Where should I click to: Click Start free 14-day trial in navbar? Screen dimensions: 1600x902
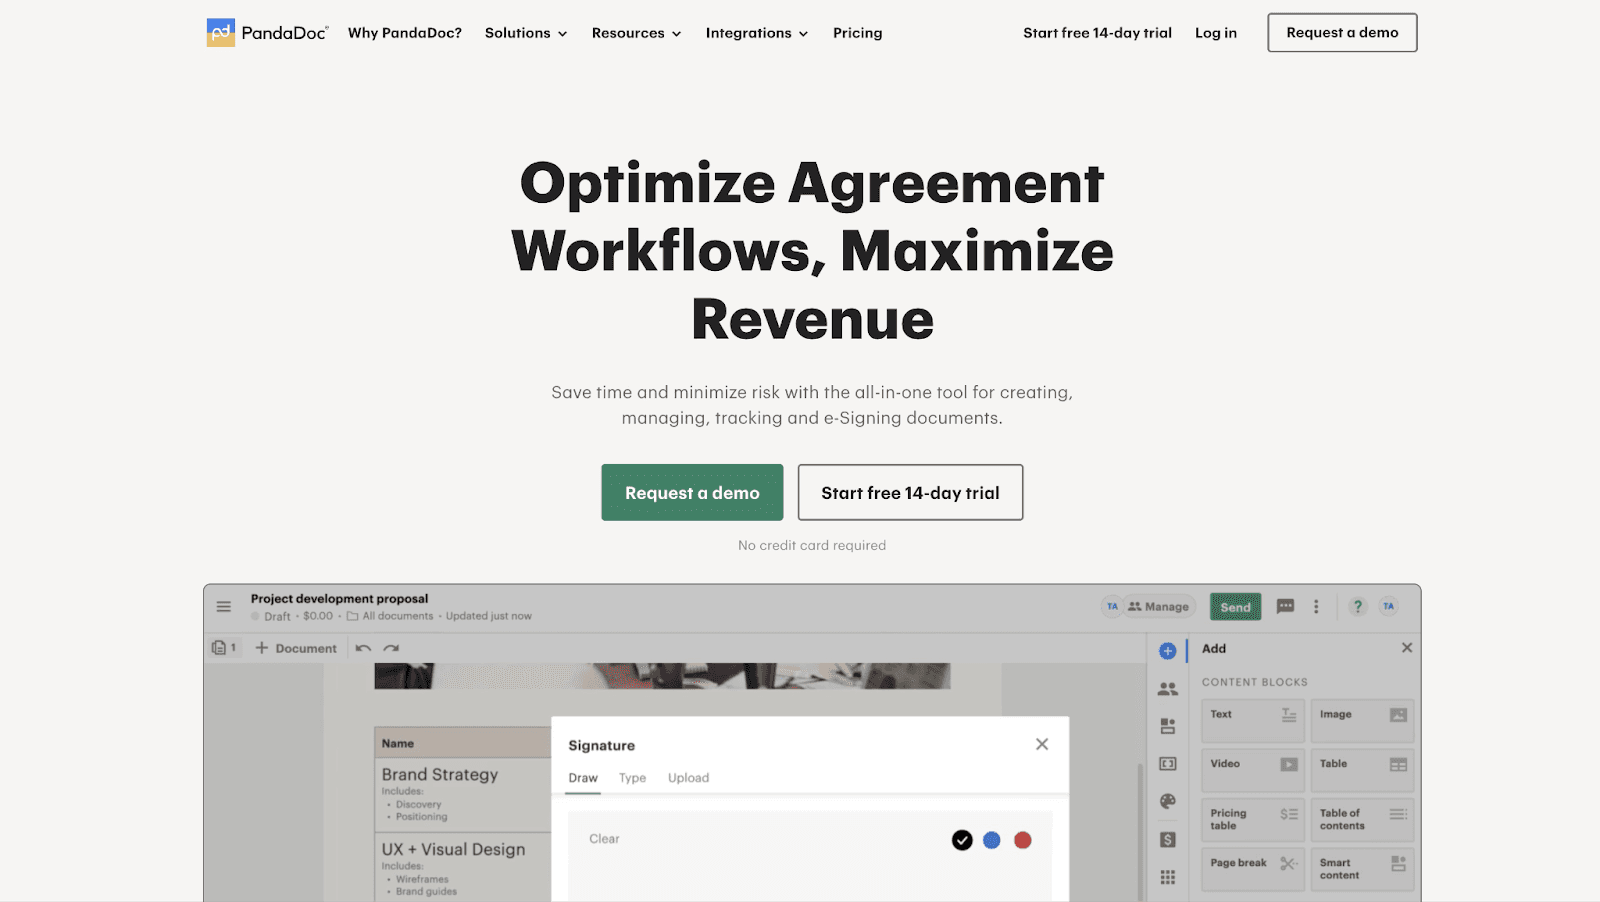1097,33
